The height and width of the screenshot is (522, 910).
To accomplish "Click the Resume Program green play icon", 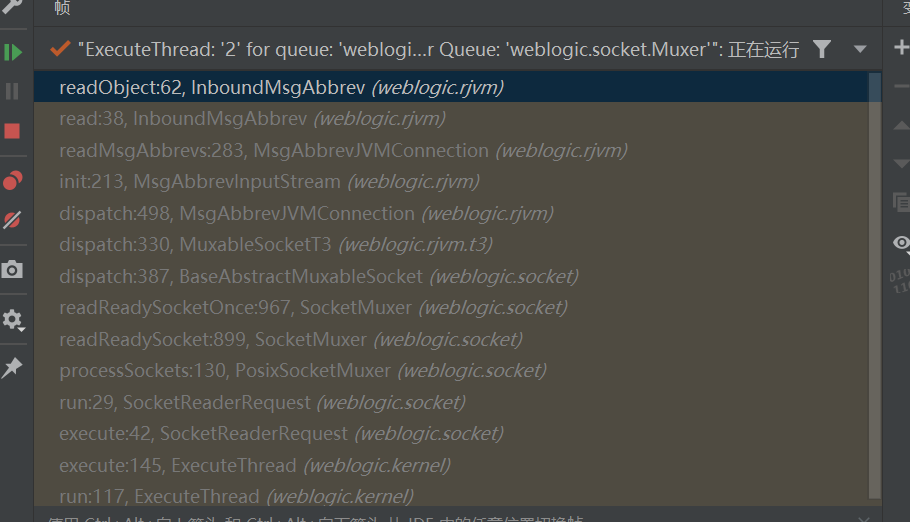I will 12,53.
